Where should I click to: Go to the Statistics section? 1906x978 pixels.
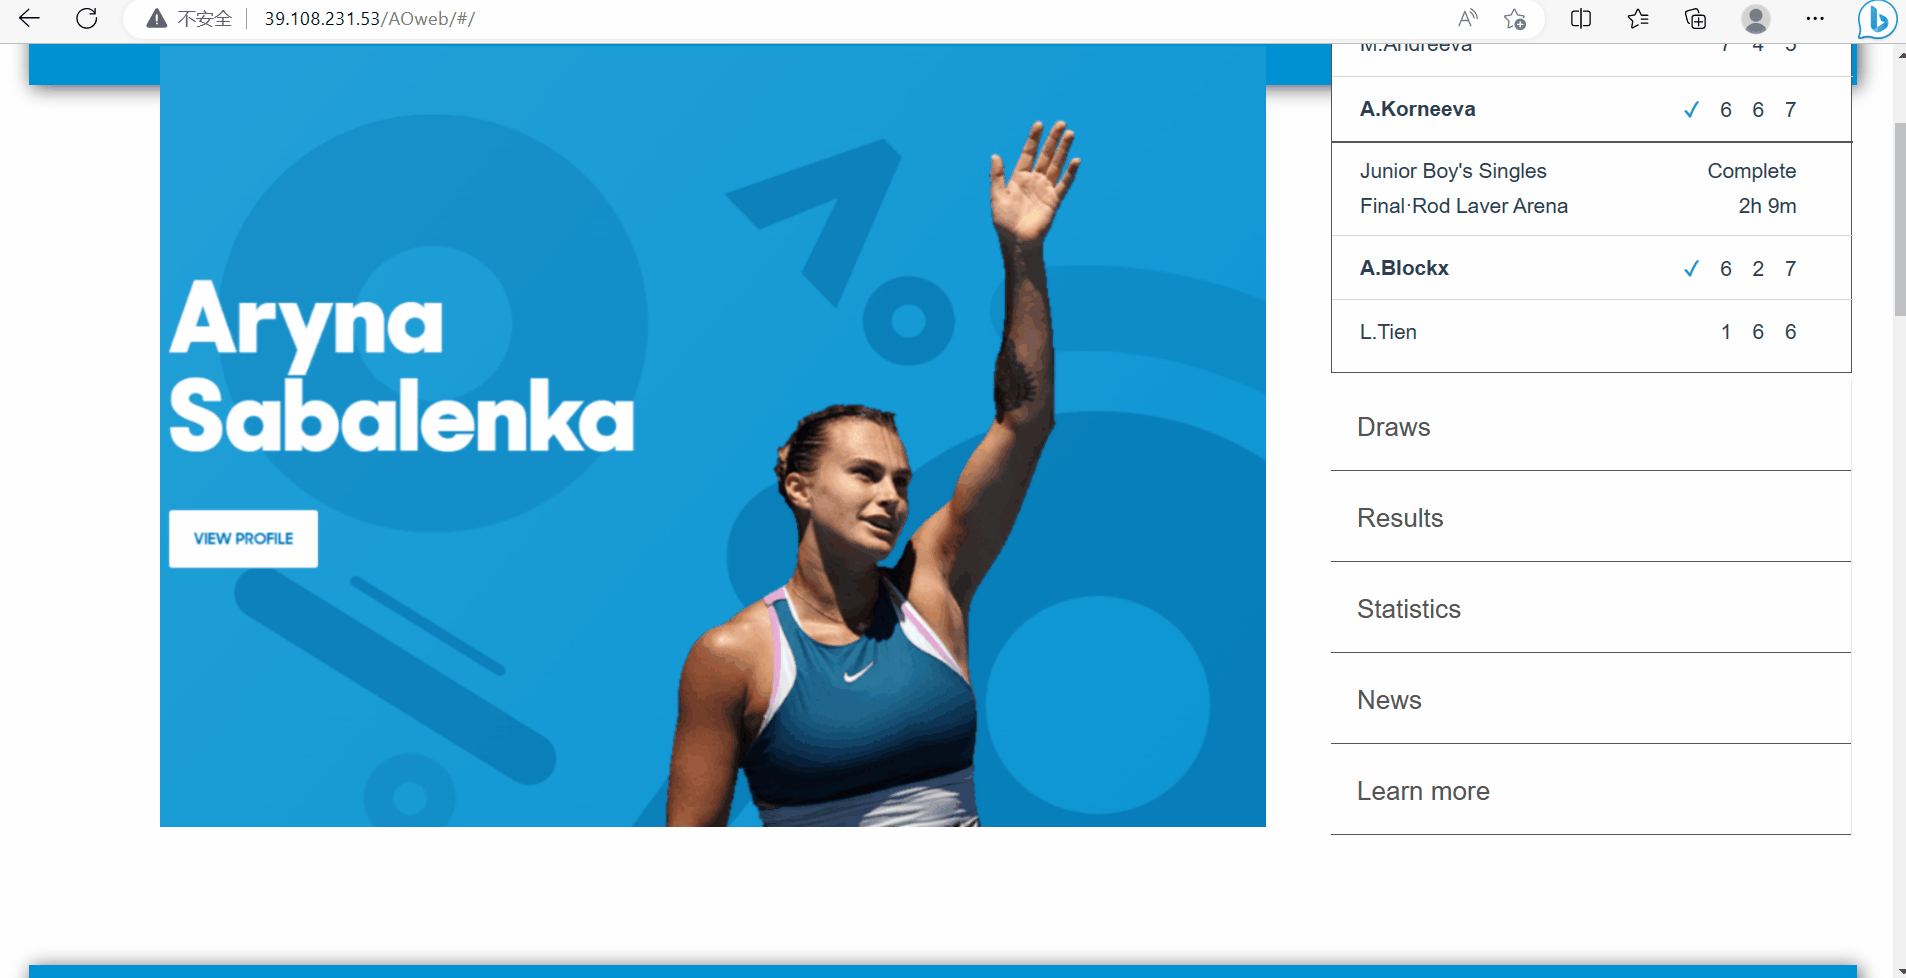coord(1591,609)
